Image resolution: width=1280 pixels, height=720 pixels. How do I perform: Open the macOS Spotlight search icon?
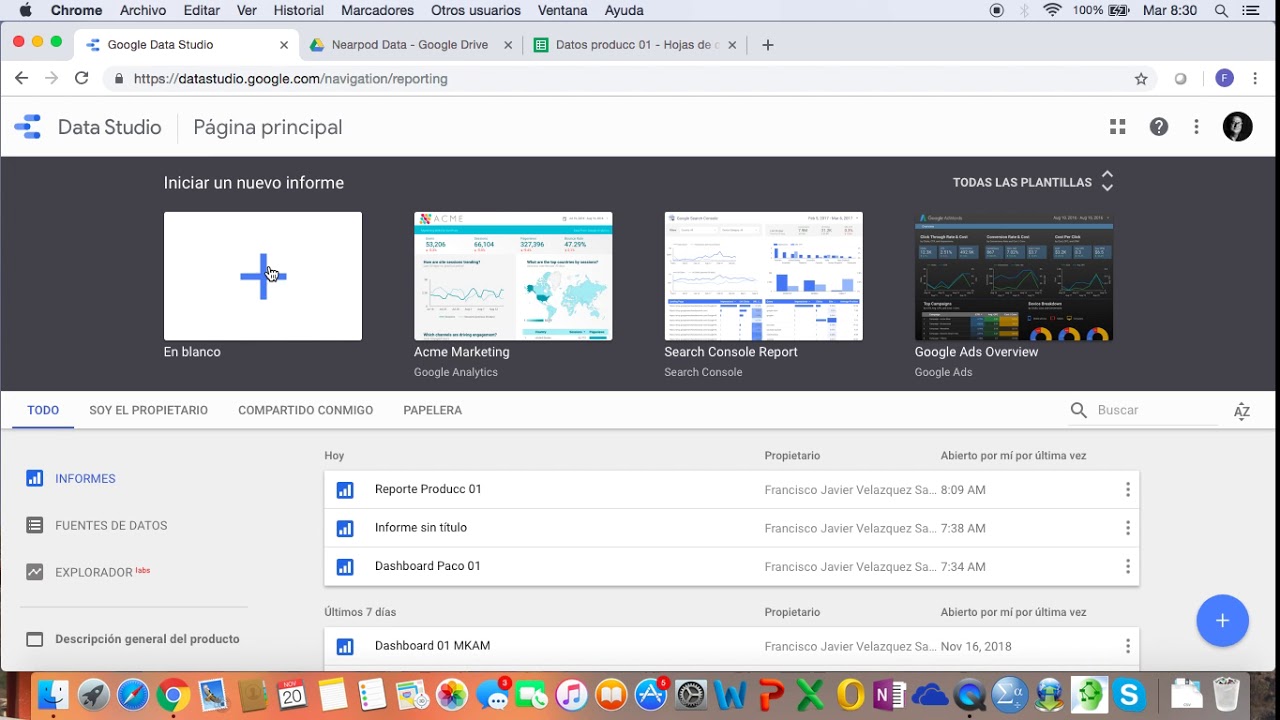(1221, 10)
